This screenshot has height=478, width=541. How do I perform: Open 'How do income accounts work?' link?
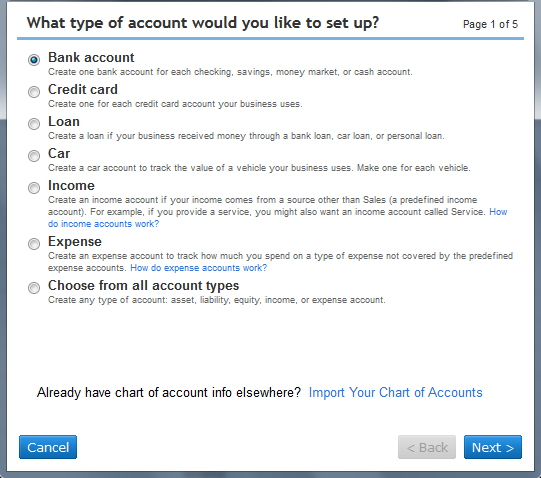pos(104,224)
